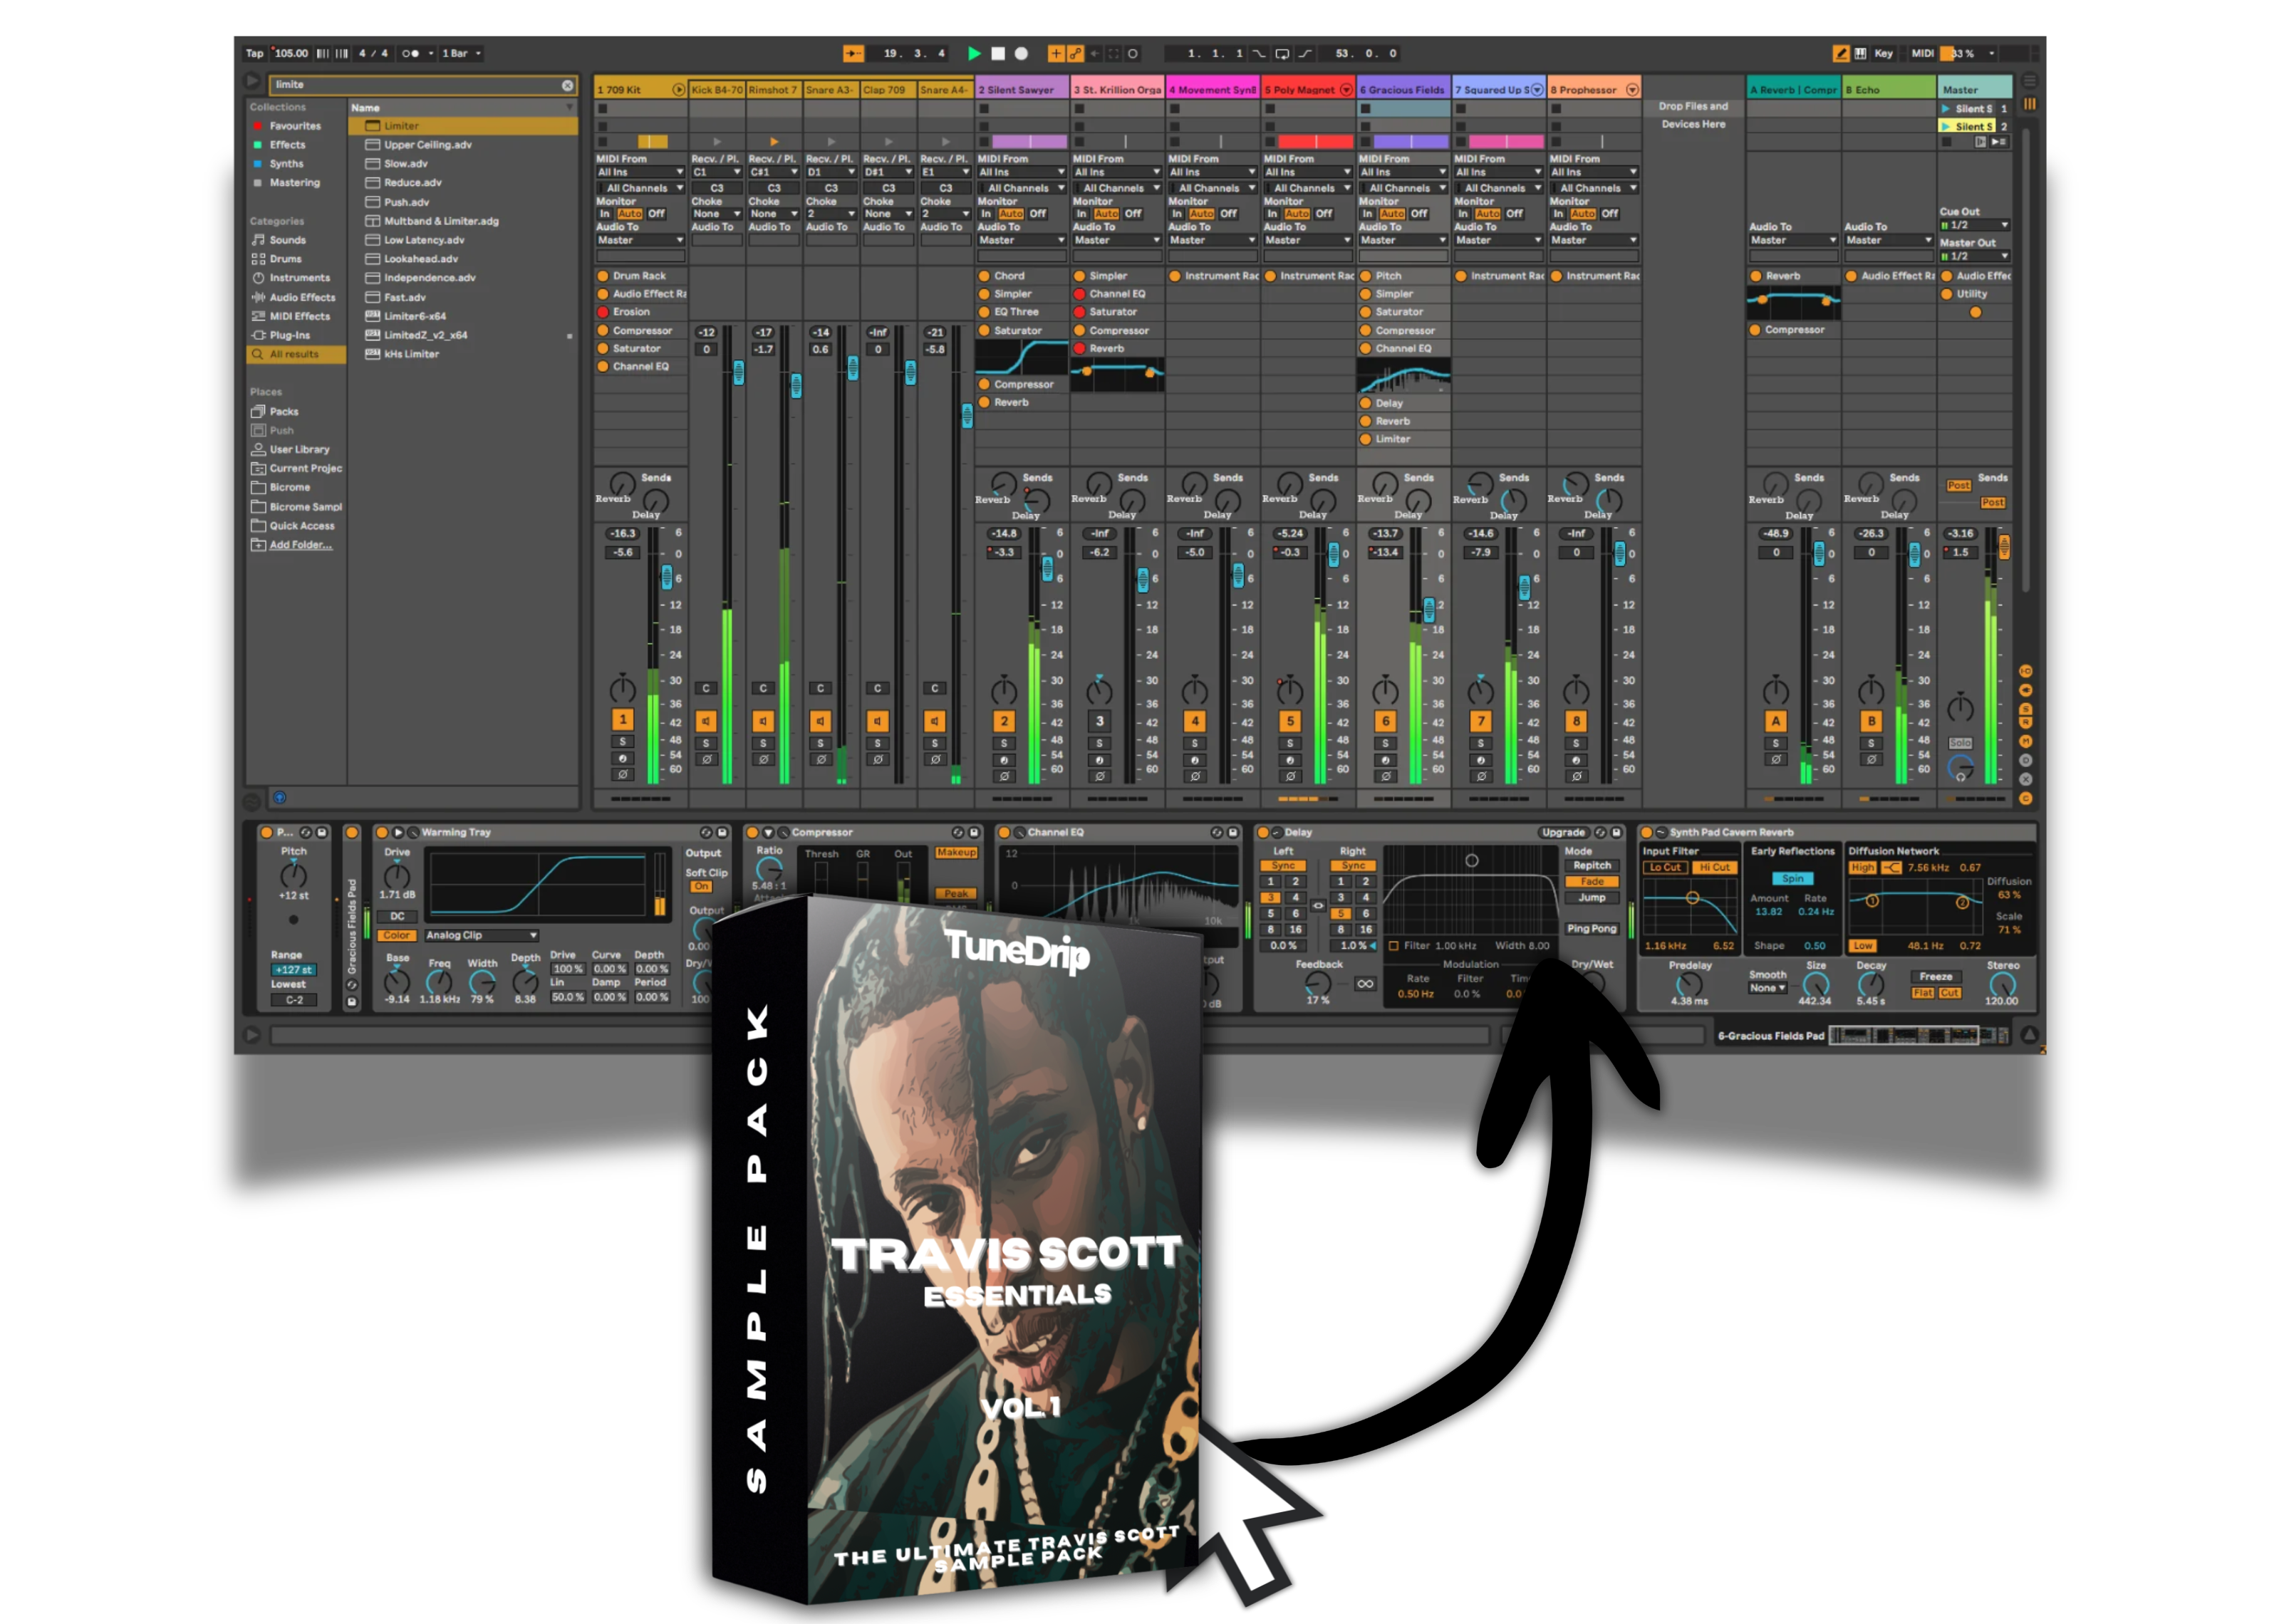Click the Tap tempo button

pyautogui.click(x=255, y=54)
